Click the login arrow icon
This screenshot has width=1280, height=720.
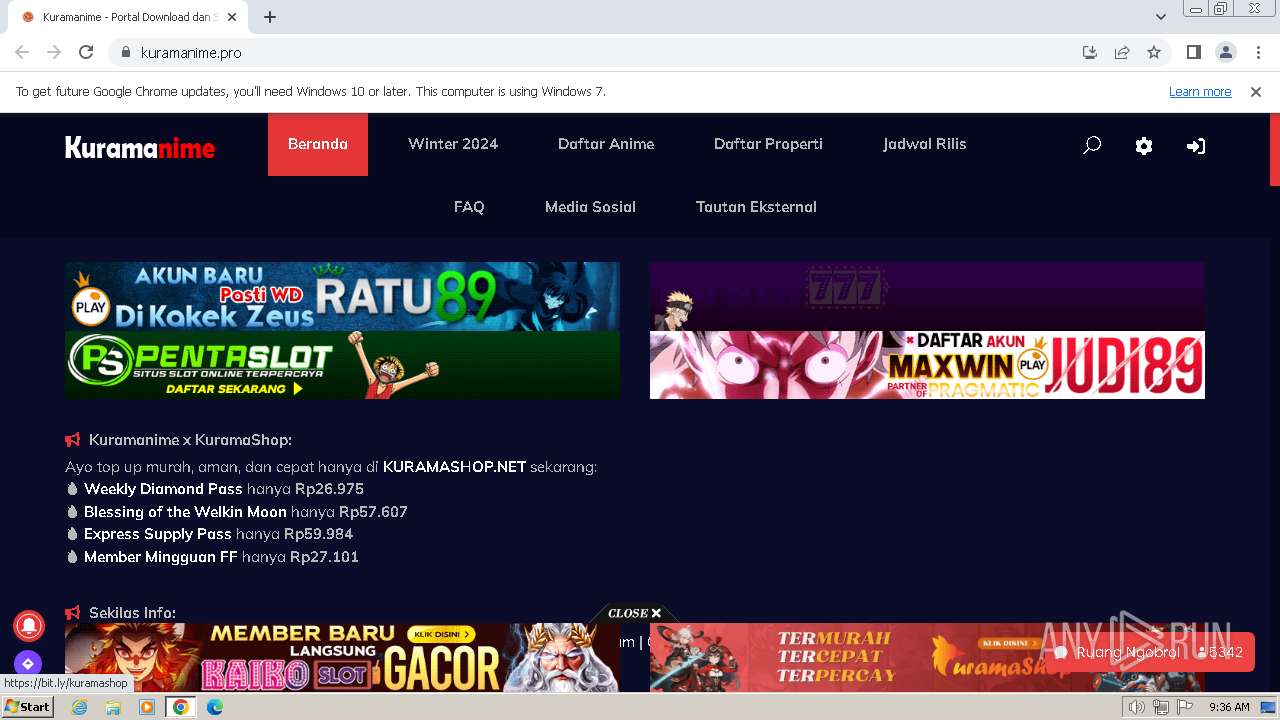[1196, 146]
